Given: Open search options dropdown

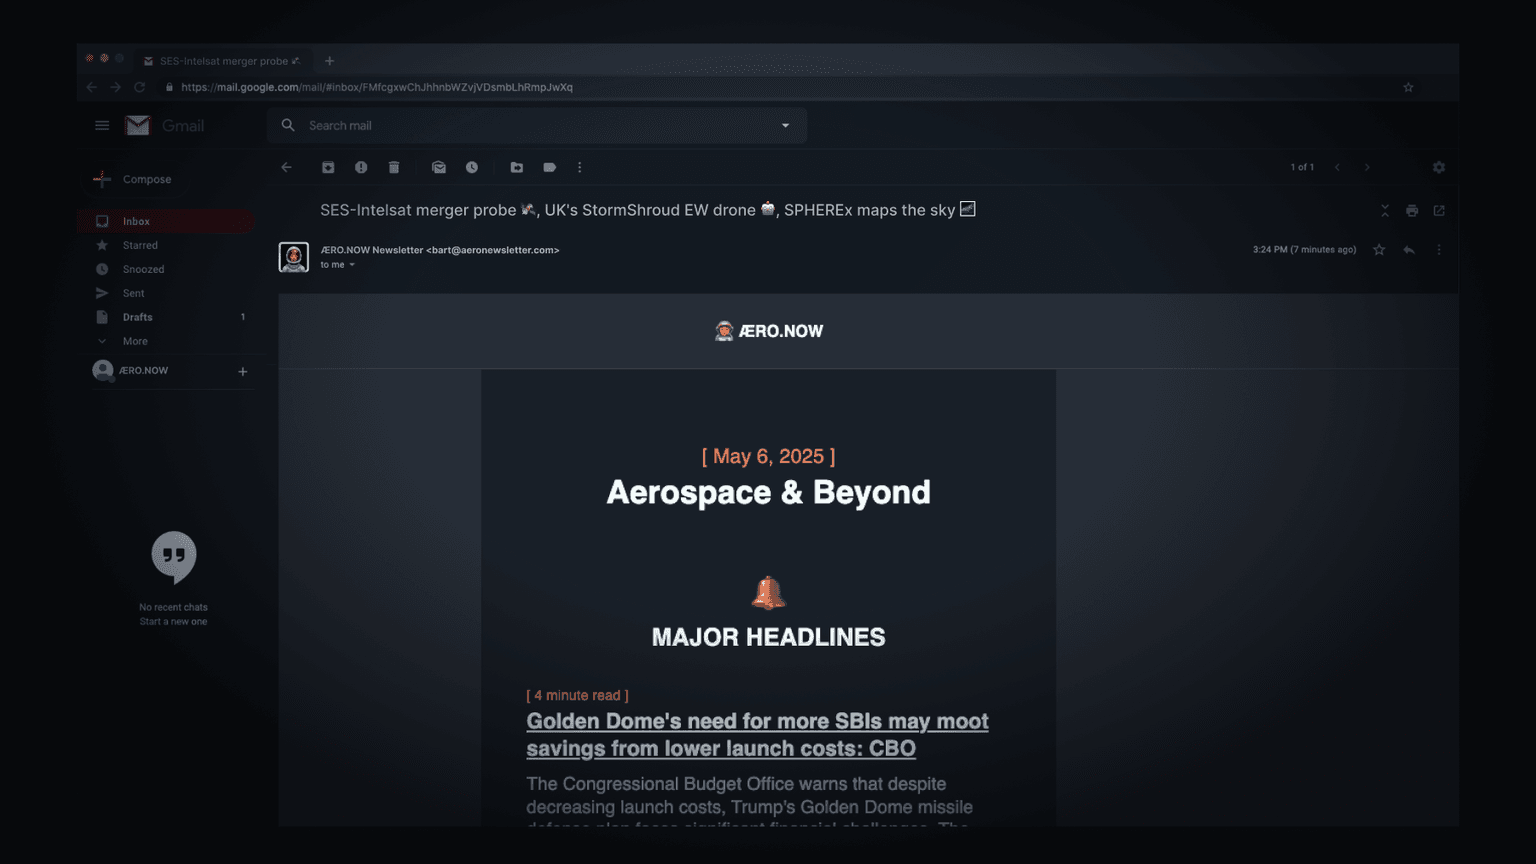Looking at the screenshot, I should point(786,125).
